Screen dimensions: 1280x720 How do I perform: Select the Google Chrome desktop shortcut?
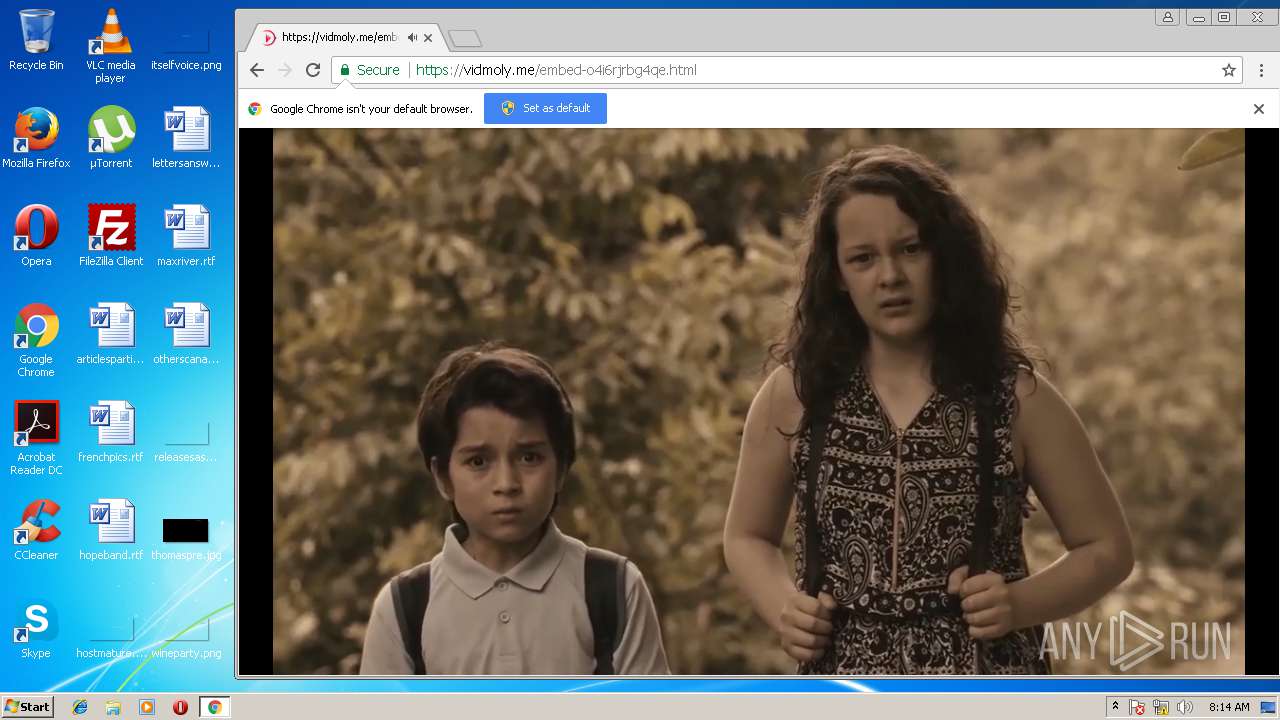click(36, 340)
